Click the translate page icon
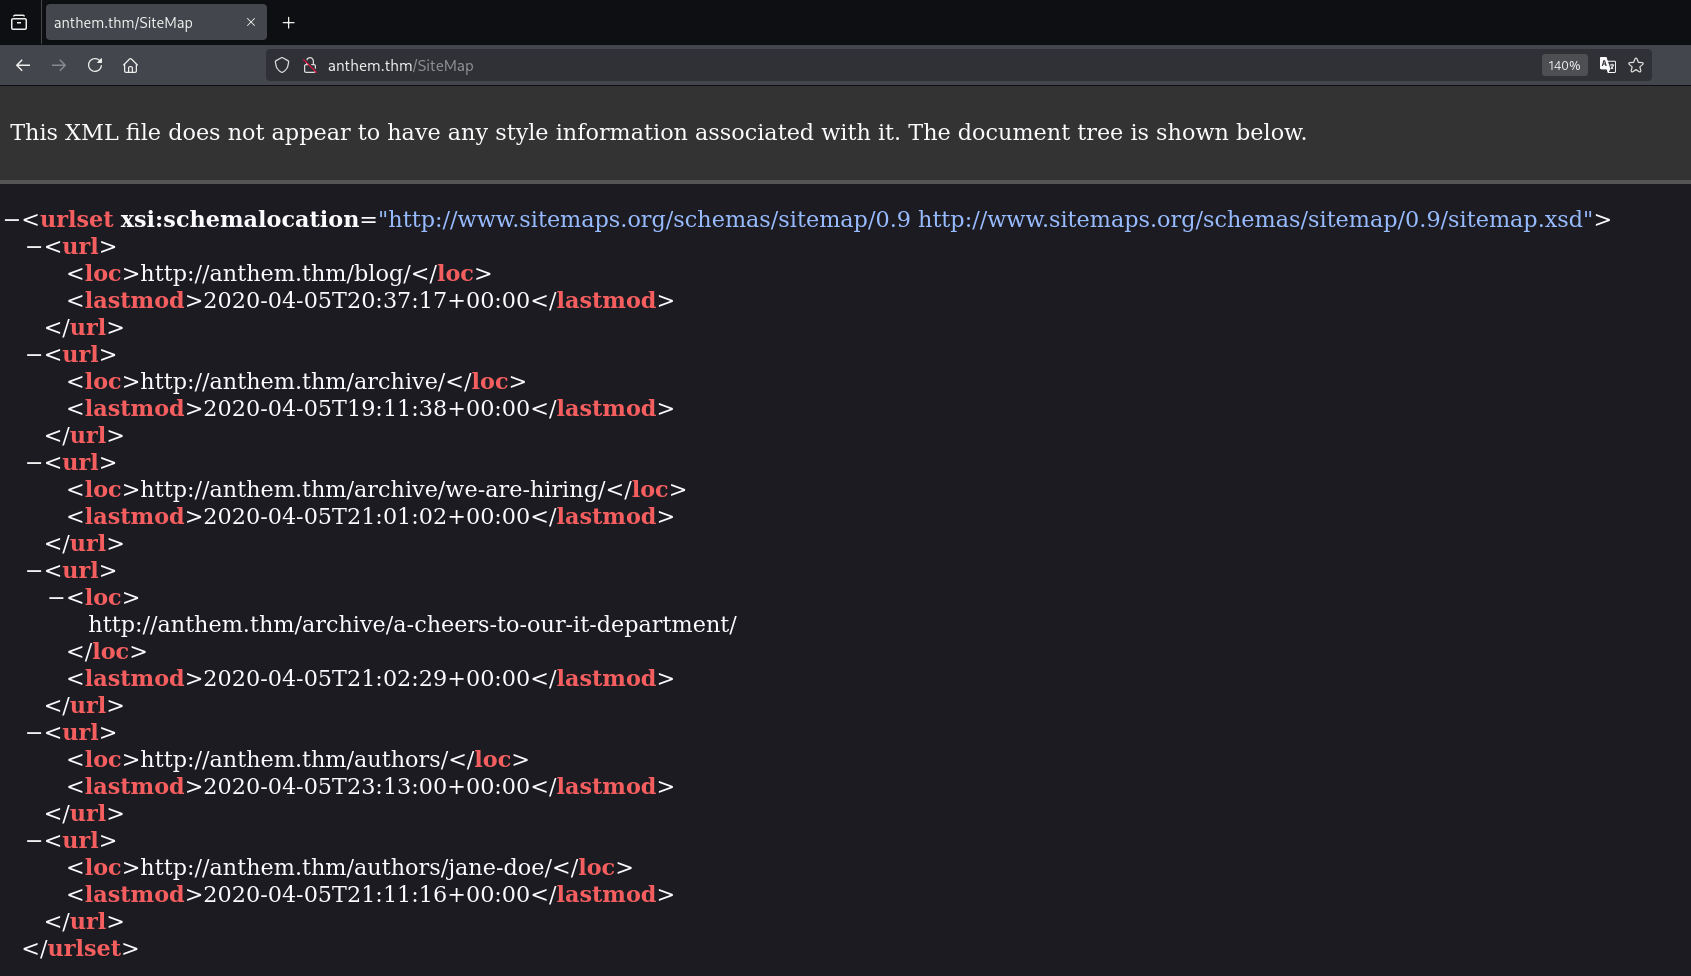This screenshot has width=1691, height=976. [x=1607, y=65]
